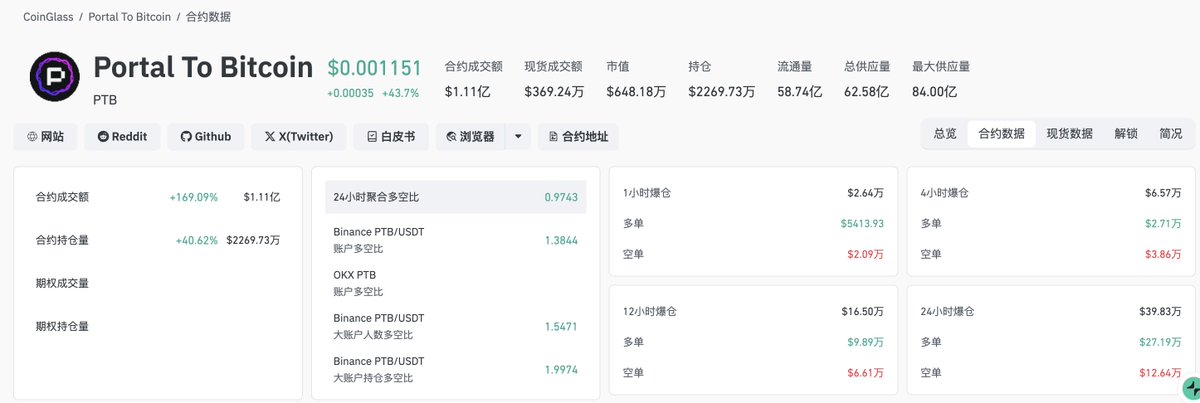This screenshot has height=403, width=1200.
Task: Click the Binance PTB/USDT 大账户持仓多空比 row
Action: point(456,369)
